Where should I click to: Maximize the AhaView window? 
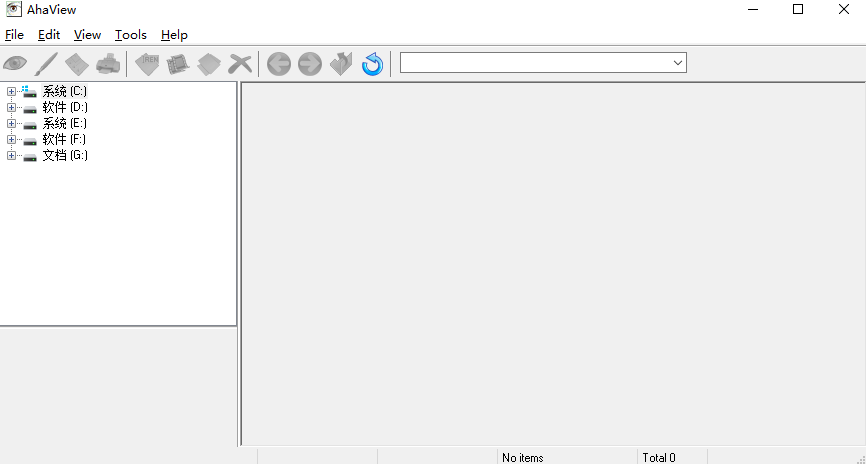pyautogui.click(x=798, y=9)
